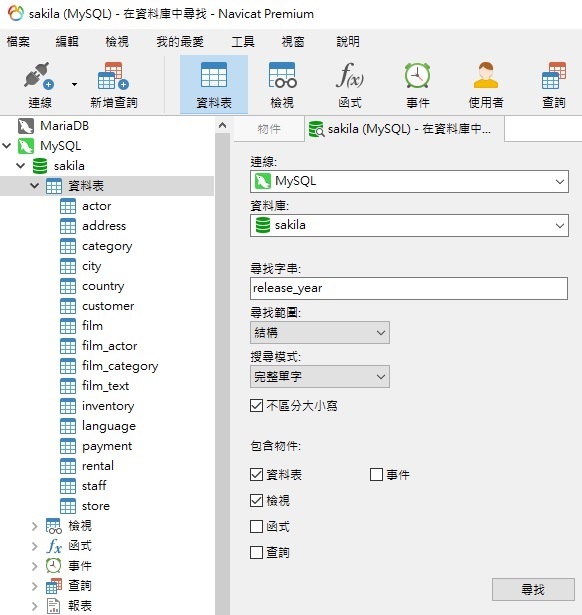Screen dimensions: 582x615
Task: Select the 資料表 table toolbar icon
Action: click(214, 75)
